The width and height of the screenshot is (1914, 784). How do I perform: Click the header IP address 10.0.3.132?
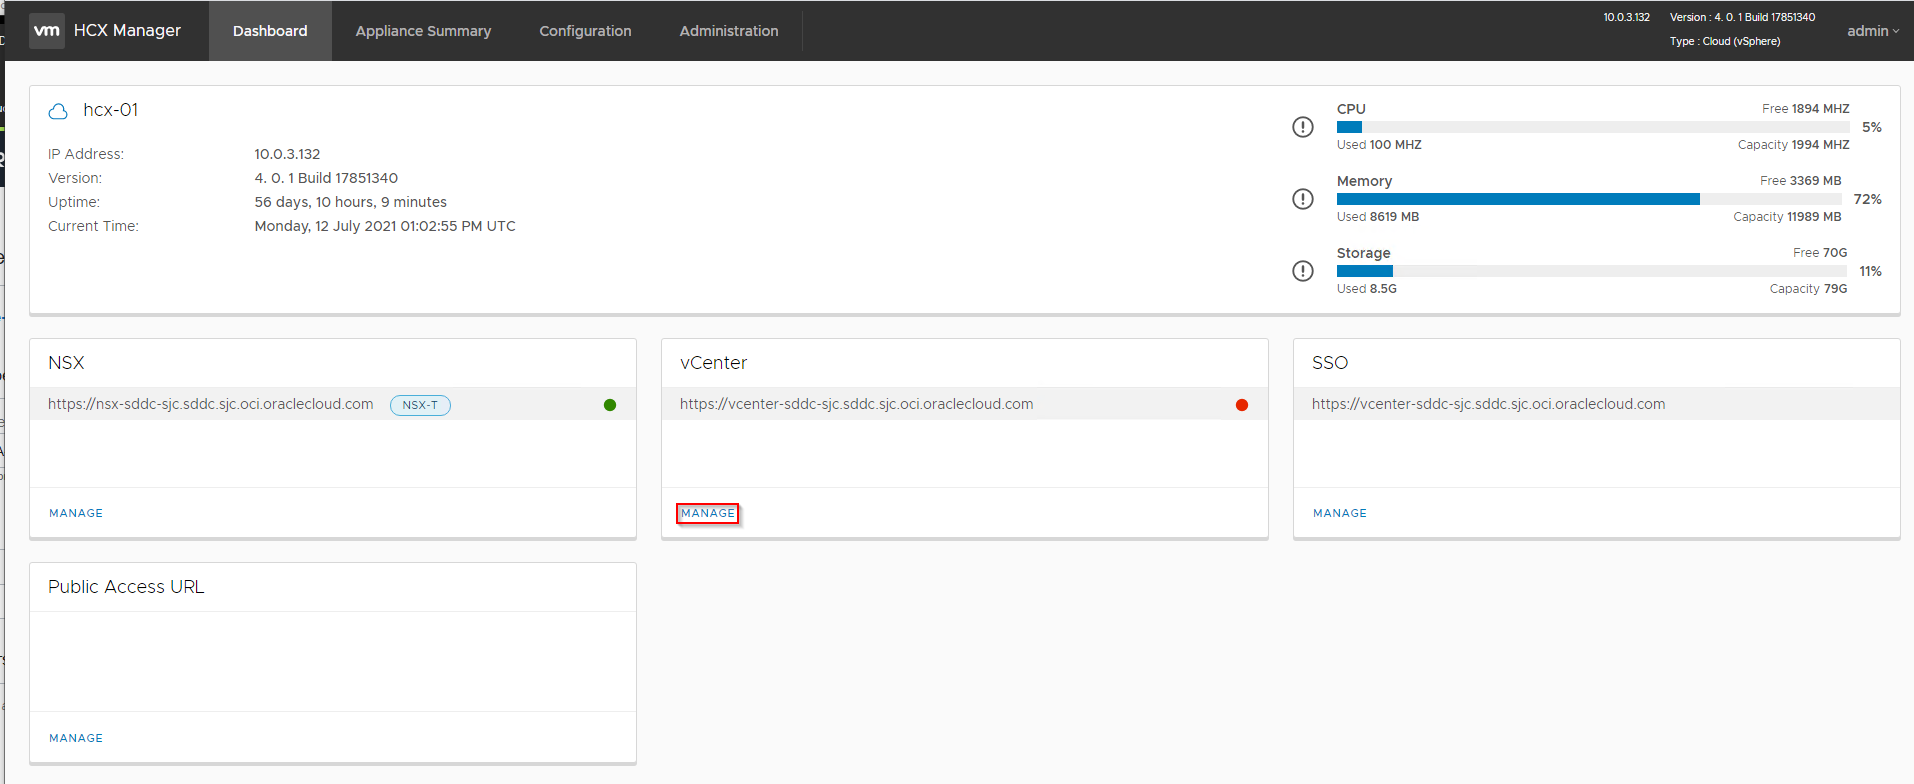tap(1627, 17)
